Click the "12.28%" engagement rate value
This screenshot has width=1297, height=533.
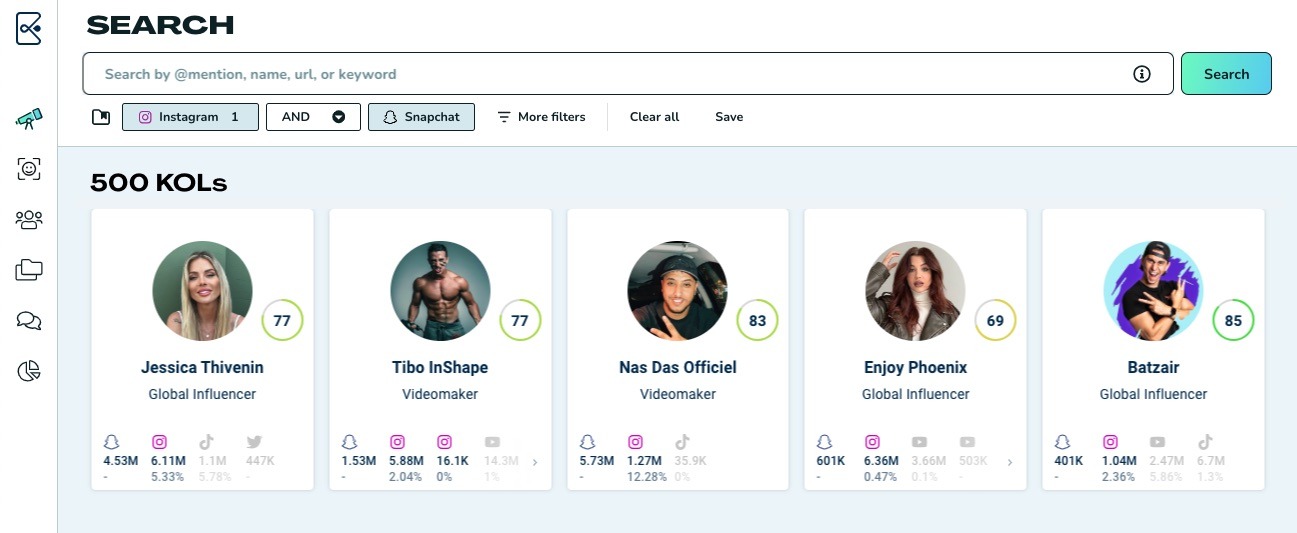click(x=647, y=477)
